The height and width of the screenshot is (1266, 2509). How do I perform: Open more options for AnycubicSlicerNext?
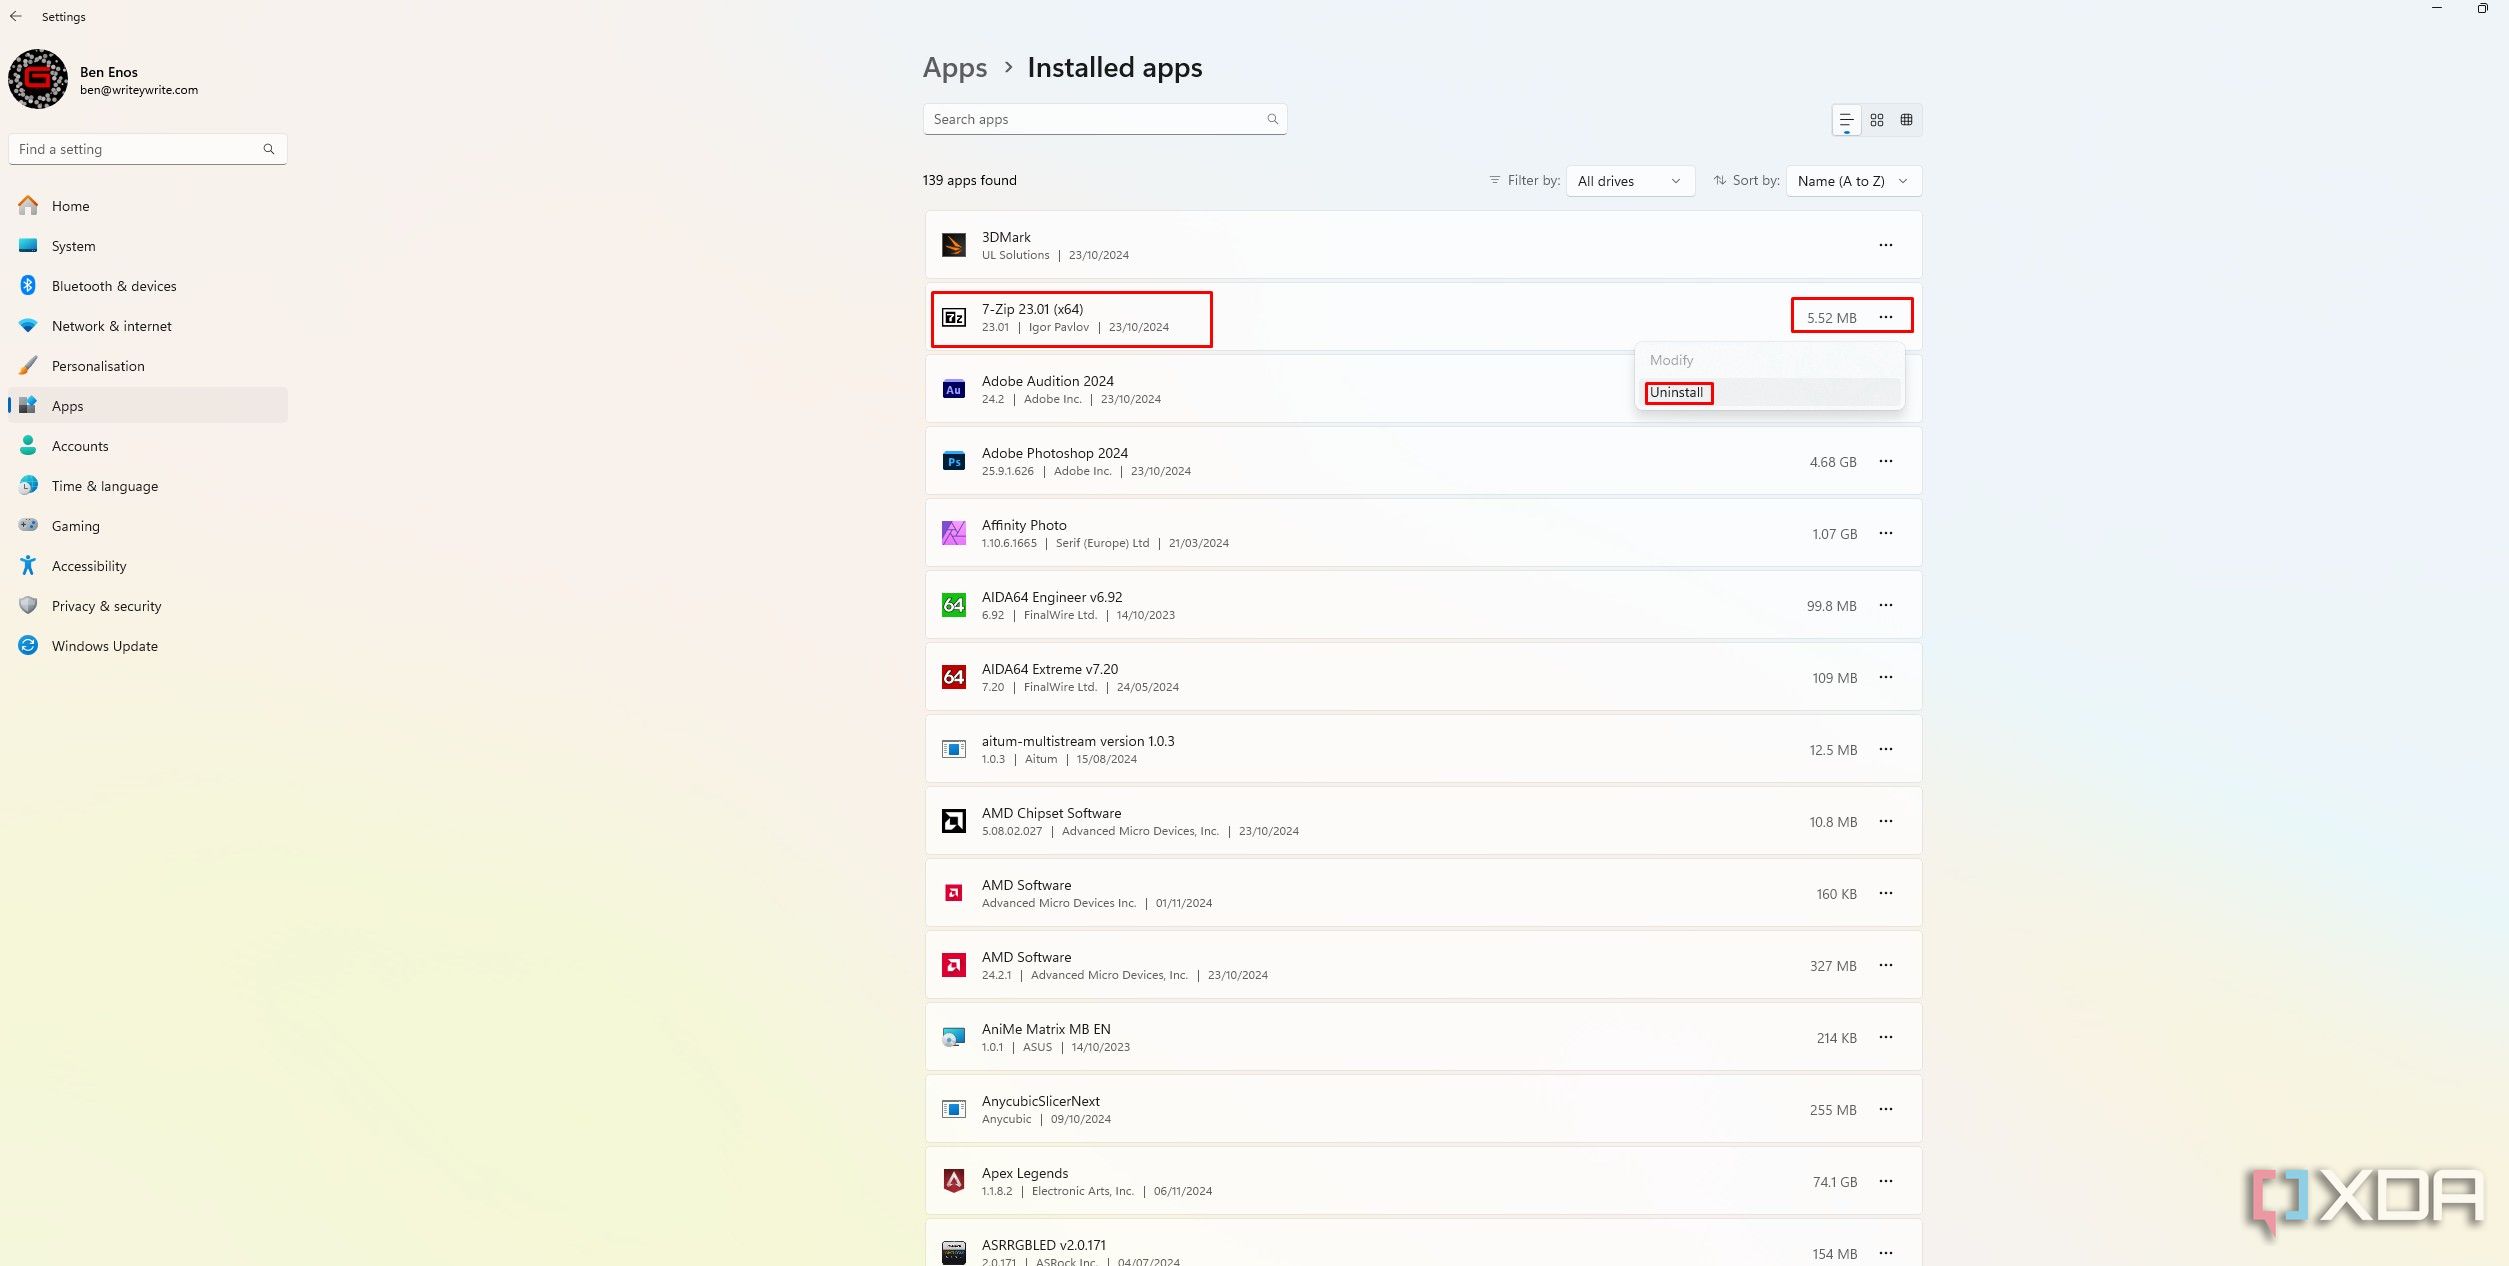[1885, 1109]
